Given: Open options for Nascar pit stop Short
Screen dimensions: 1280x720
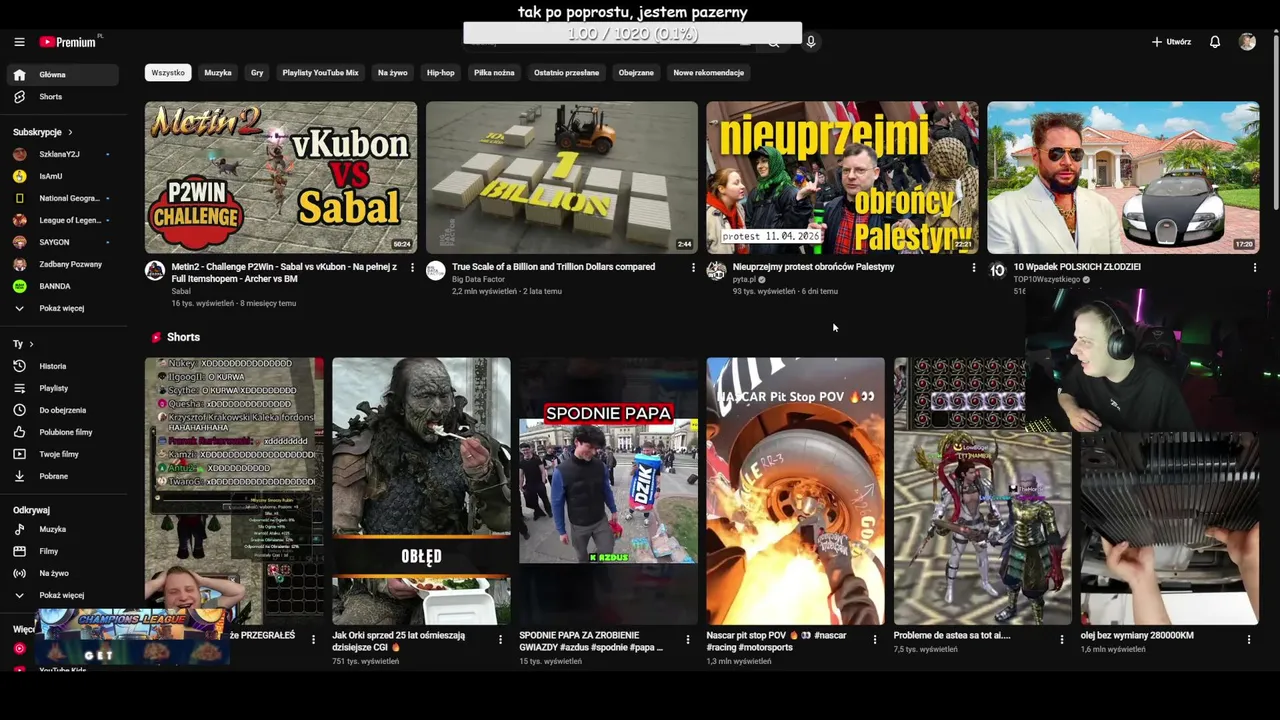Looking at the screenshot, I should (x=875, y=639).
